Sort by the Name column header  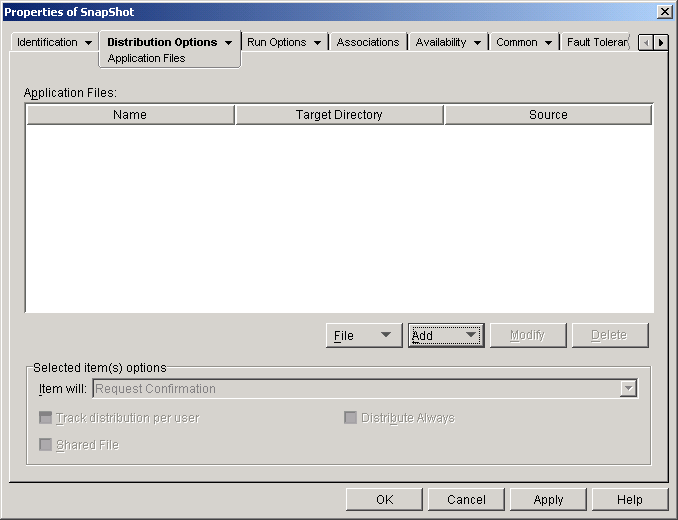130,115
